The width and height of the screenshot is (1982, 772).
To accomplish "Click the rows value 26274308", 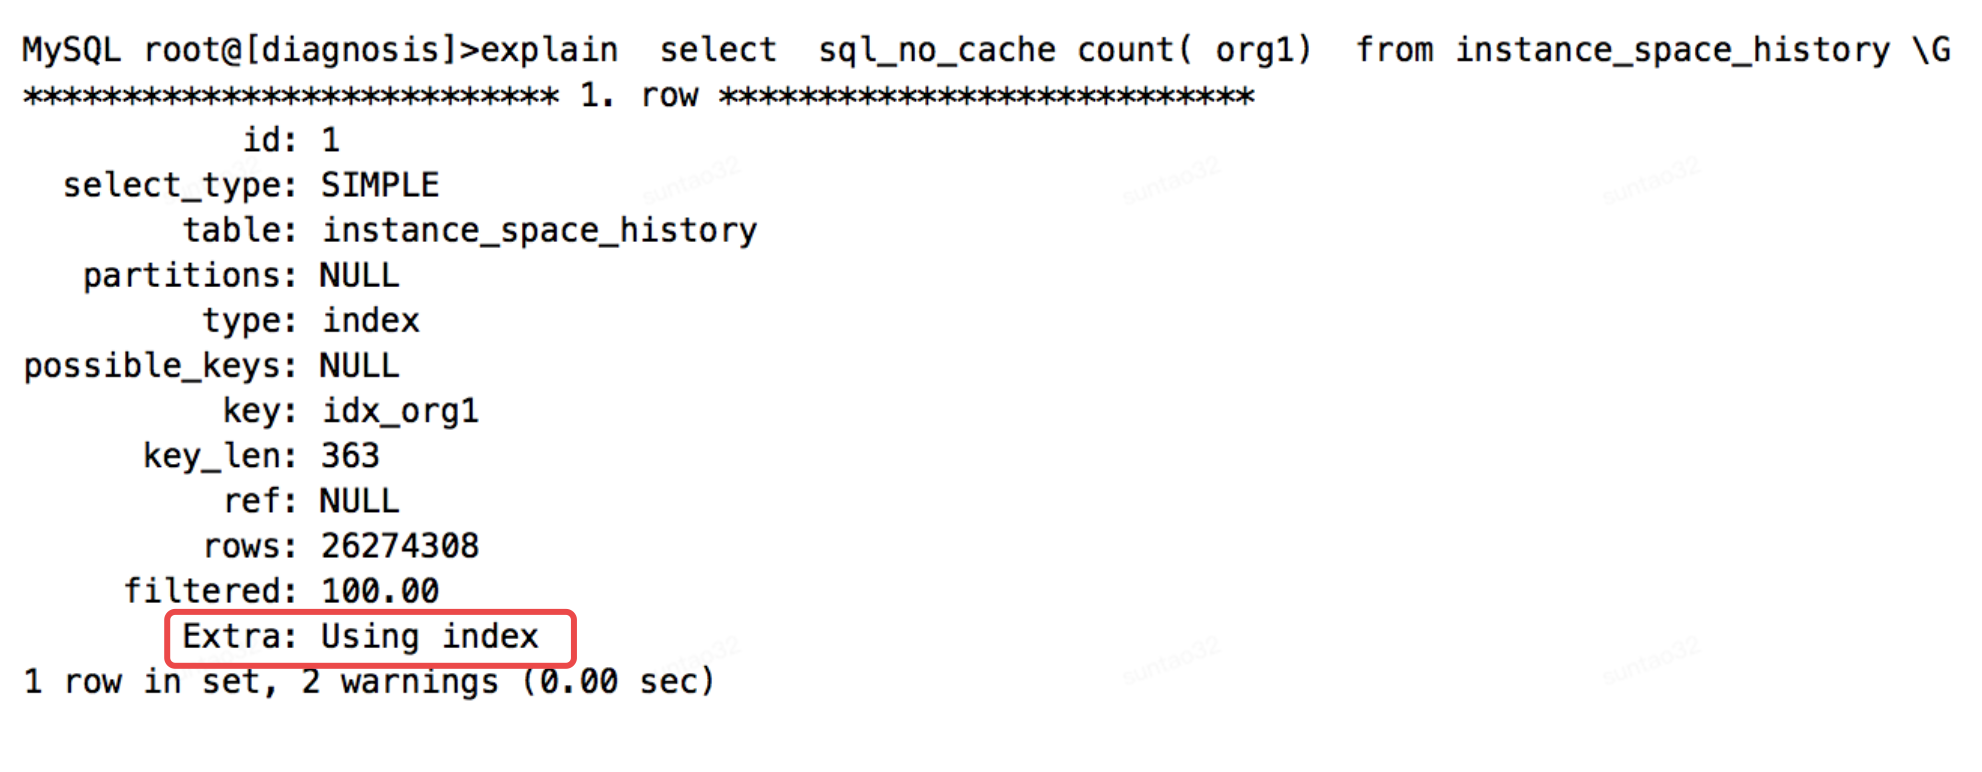I will click(x=400, y=546).
